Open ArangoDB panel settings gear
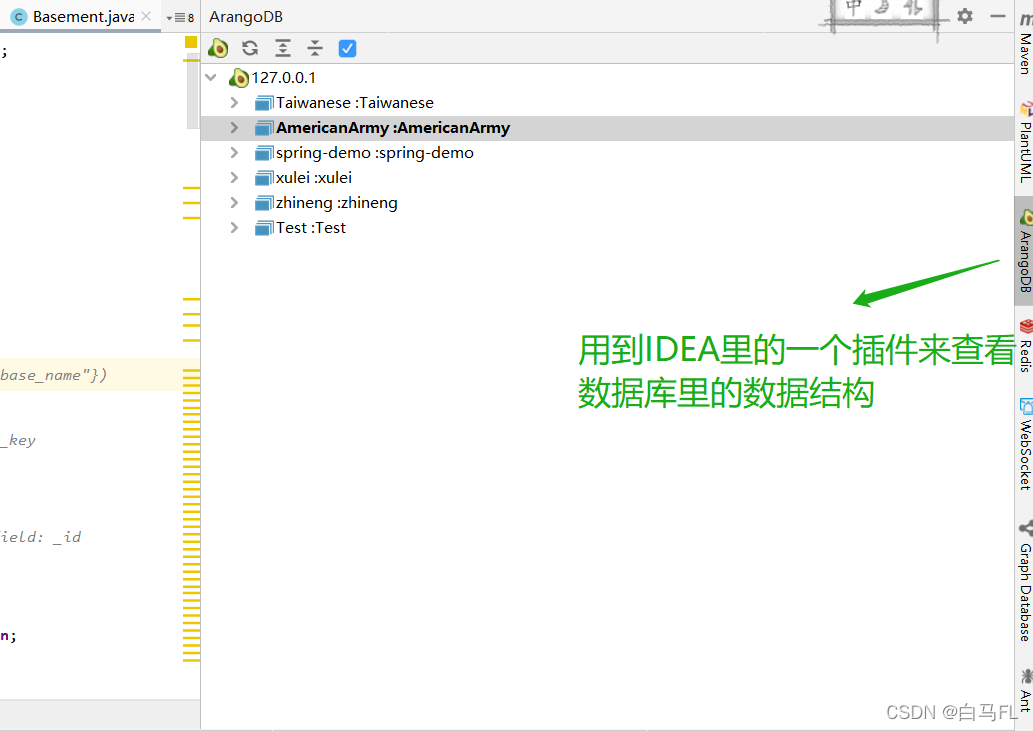The width and height of the screenshot is (1033, 731). click(964, 16)
